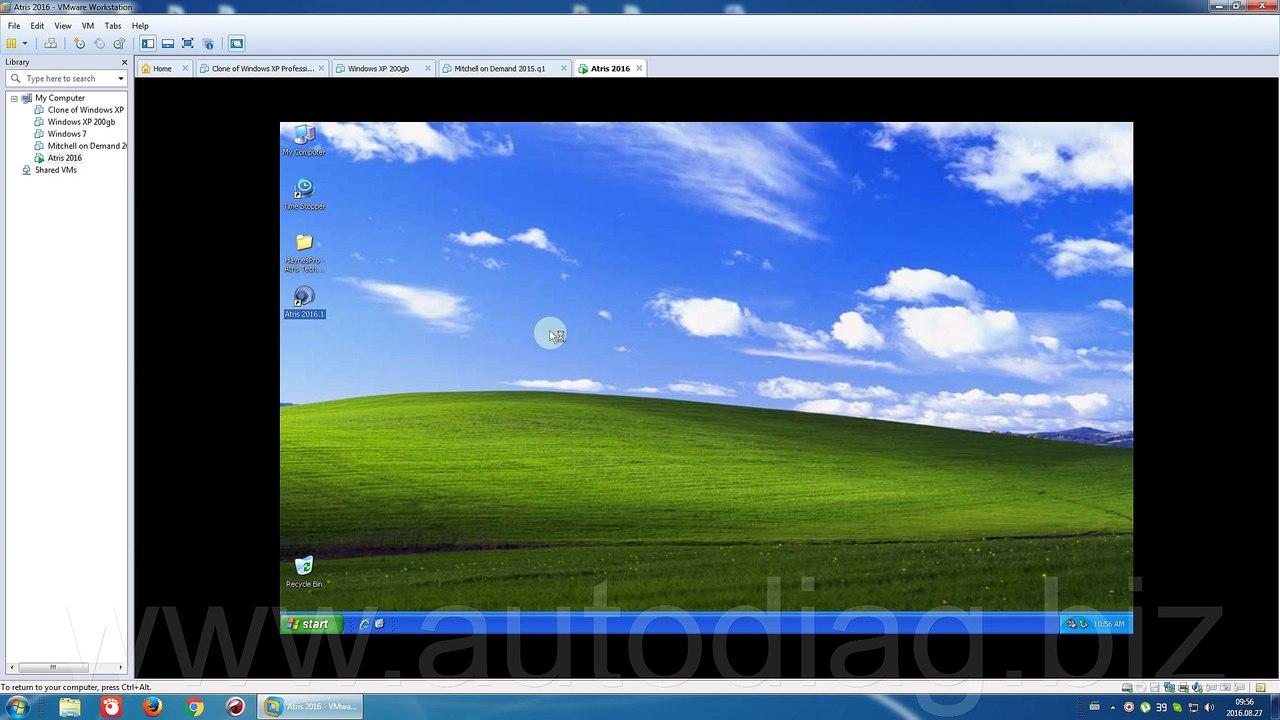Click the library search input field
The height and width of the screenshot is (720, 1280).
(68, 79)
